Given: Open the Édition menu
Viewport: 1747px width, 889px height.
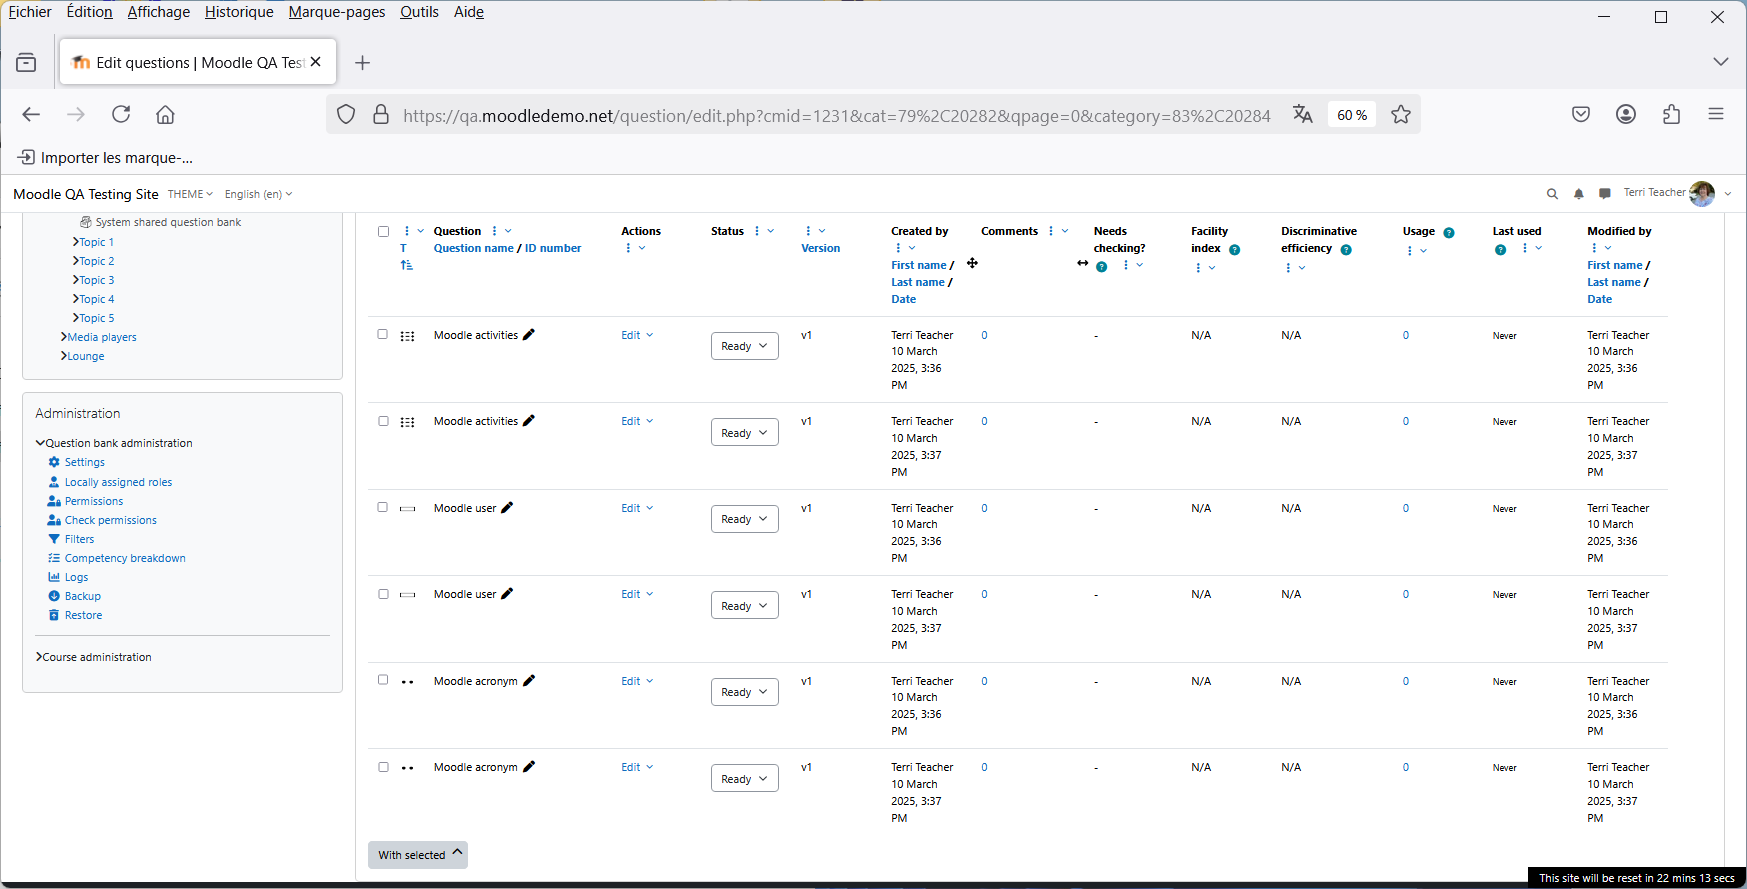Looking at the screenshot, I should click(x=89, y=12).
